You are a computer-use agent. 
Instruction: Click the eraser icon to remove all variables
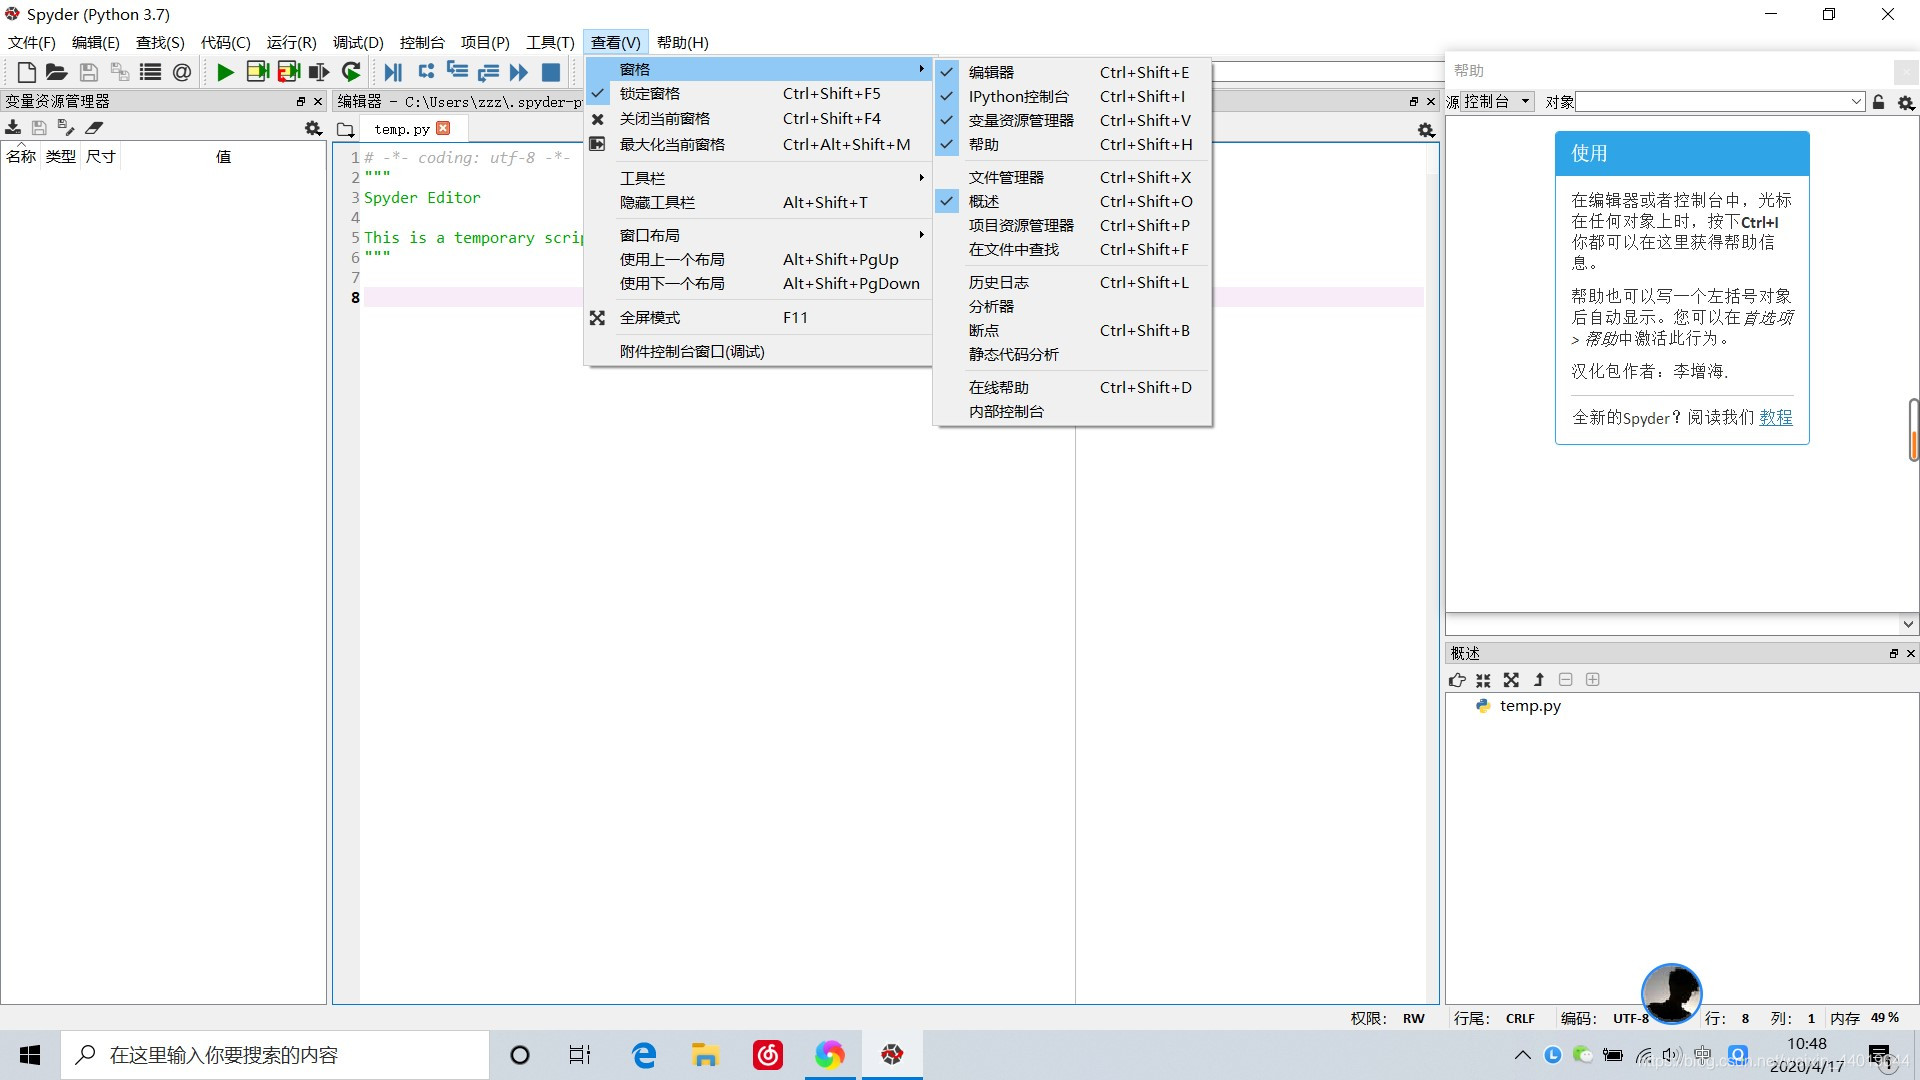94,128
